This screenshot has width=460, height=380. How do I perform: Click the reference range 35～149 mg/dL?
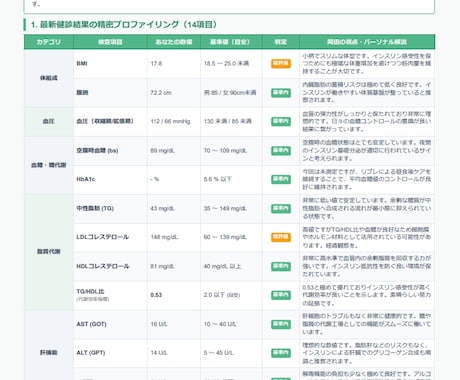pos(225,208)
